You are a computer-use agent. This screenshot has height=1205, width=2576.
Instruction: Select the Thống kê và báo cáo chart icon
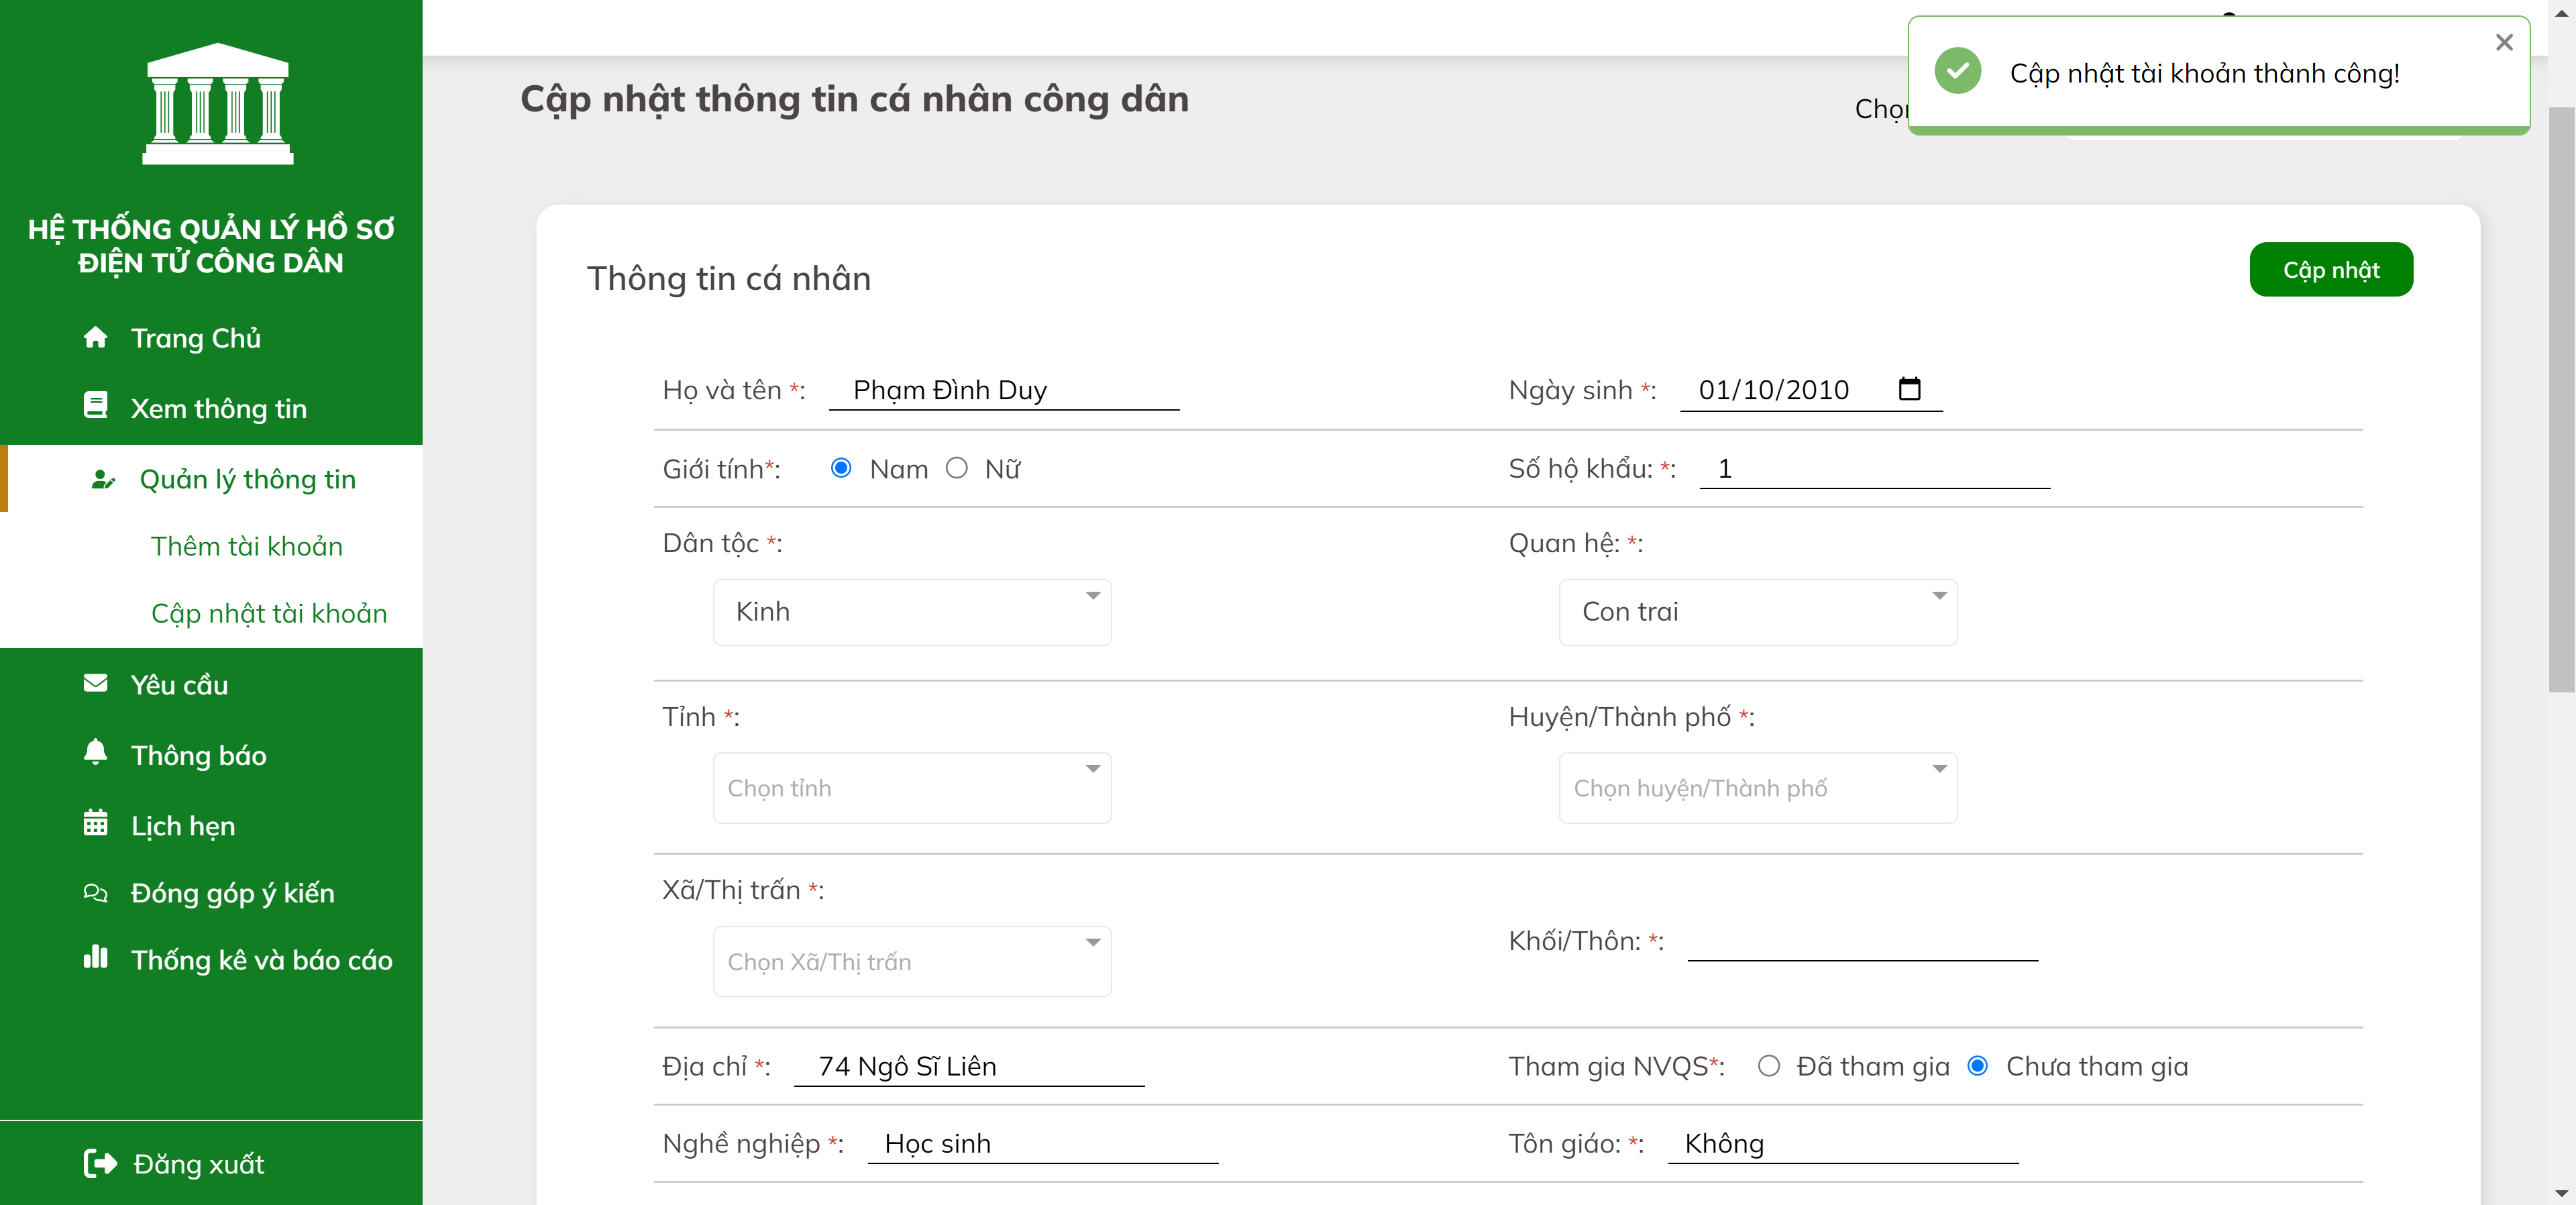pyautogui.click(x=96, y=958)
